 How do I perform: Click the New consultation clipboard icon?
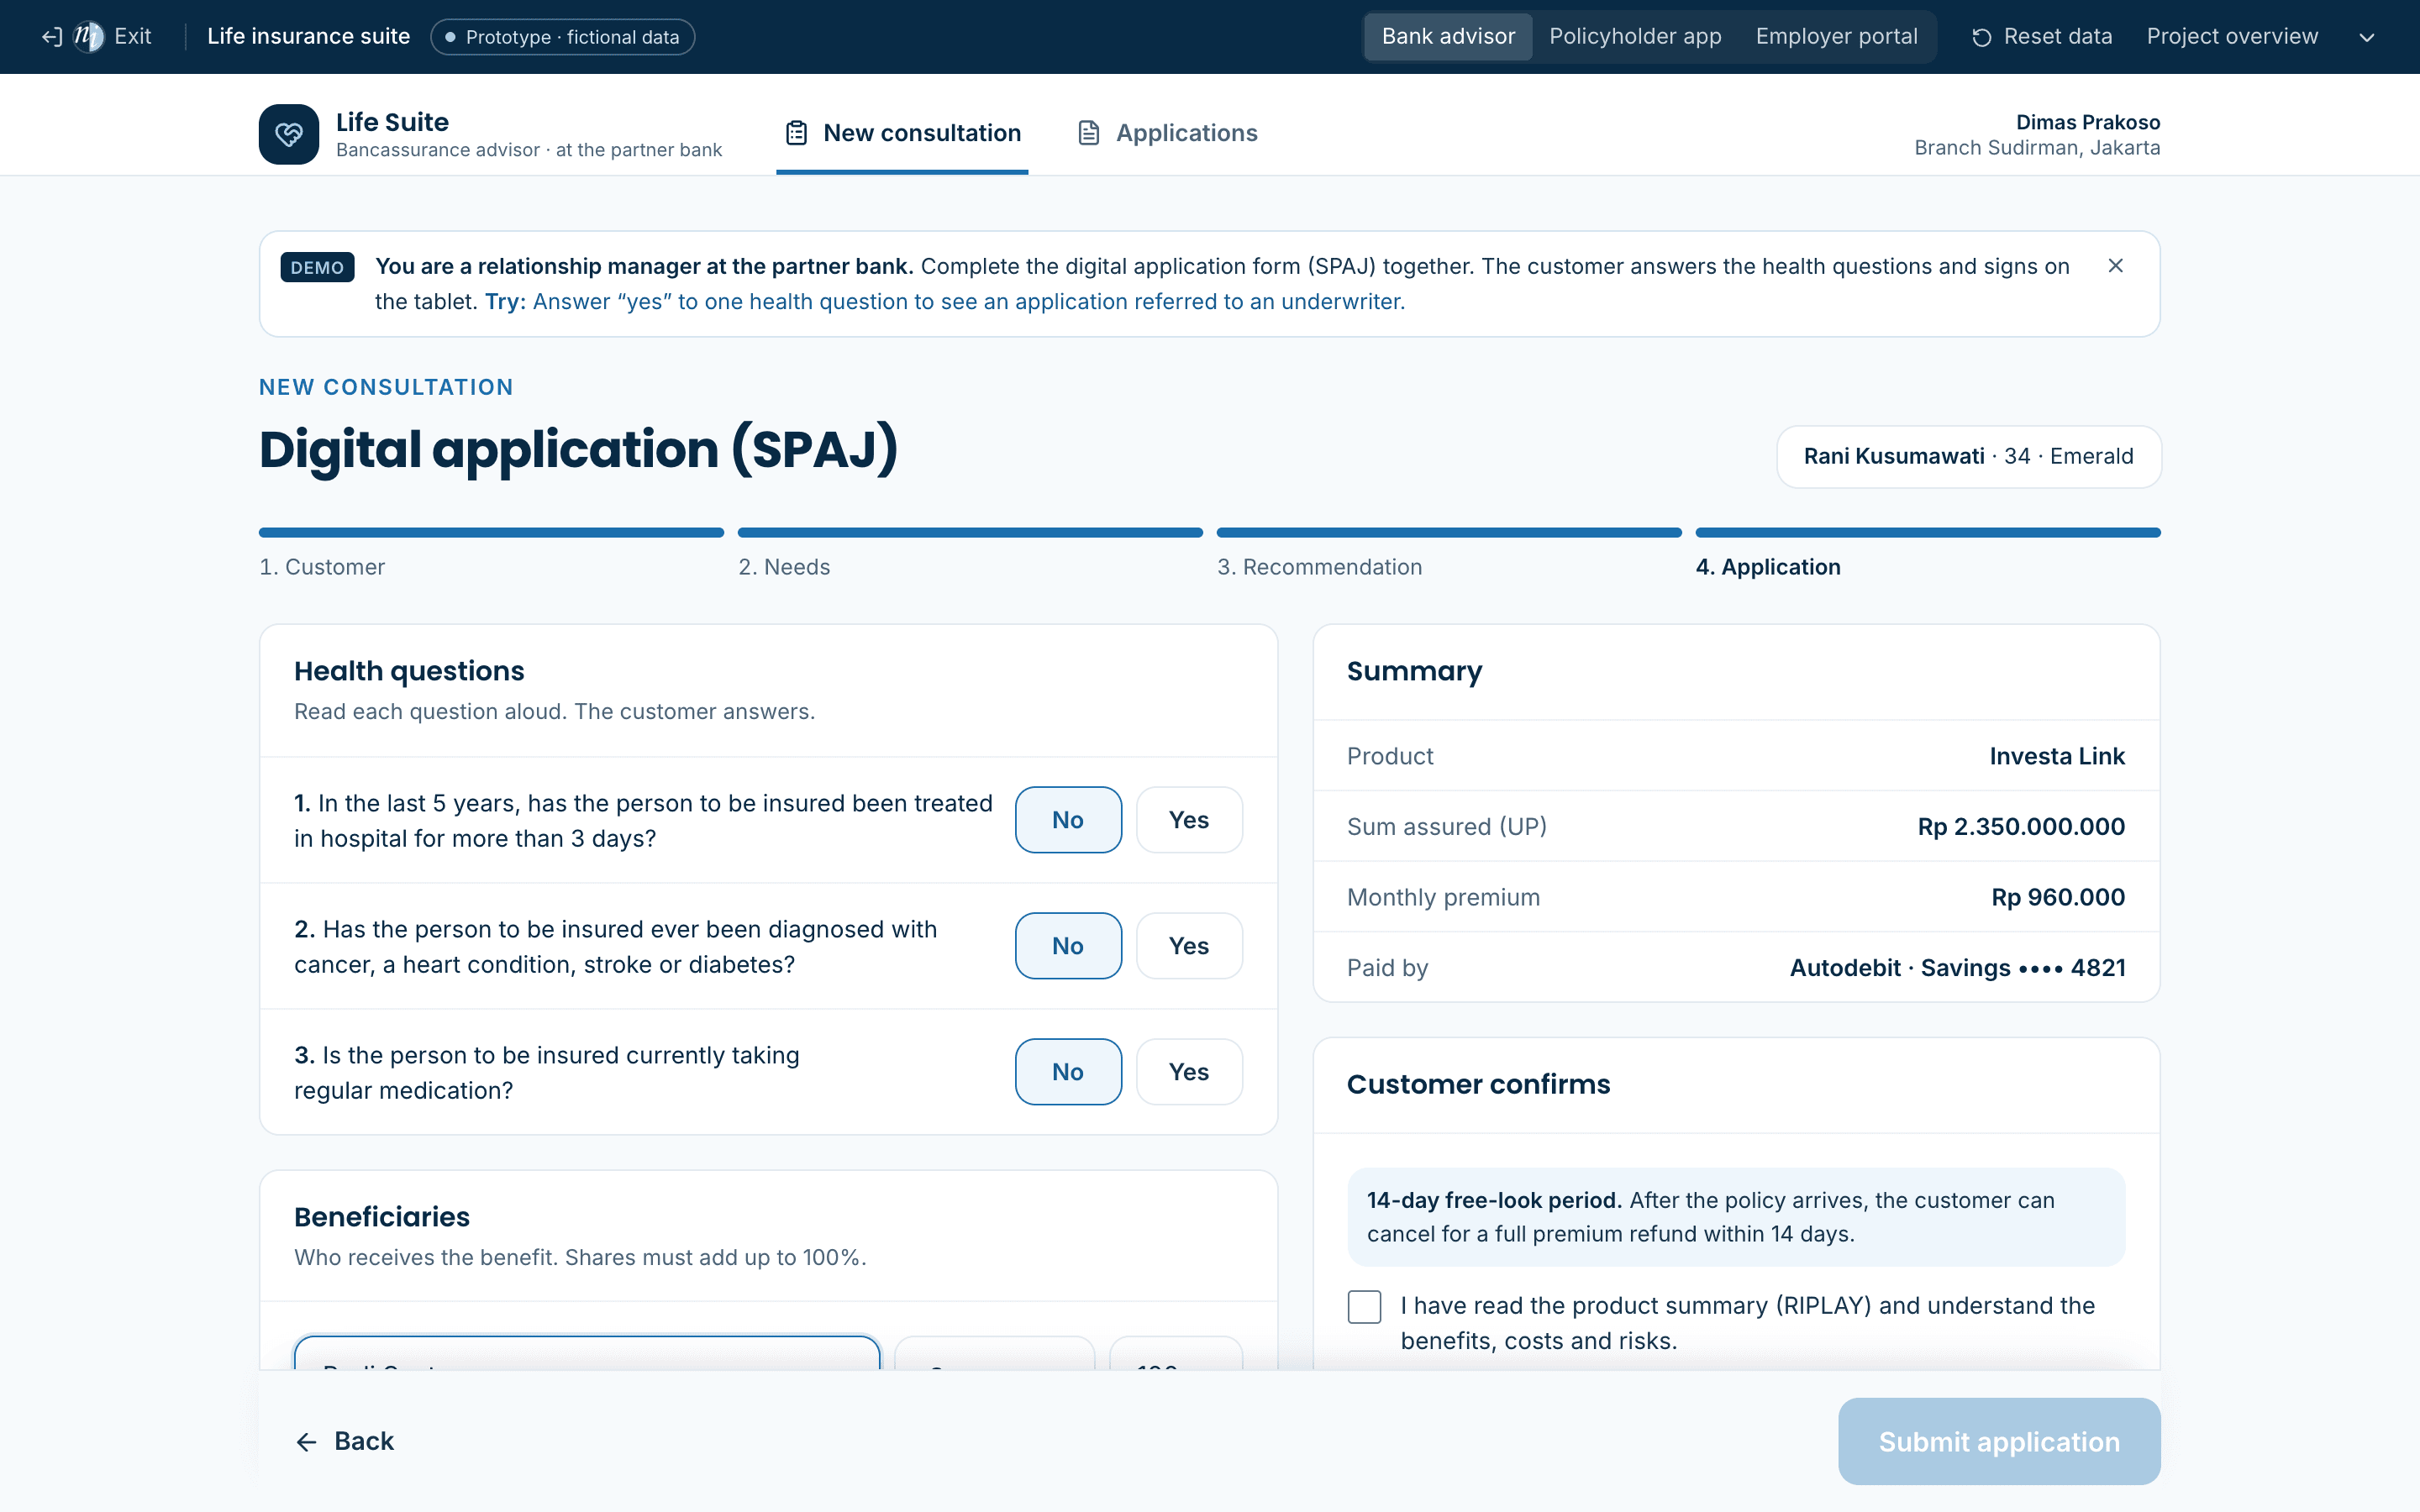(x=796, y=133)
